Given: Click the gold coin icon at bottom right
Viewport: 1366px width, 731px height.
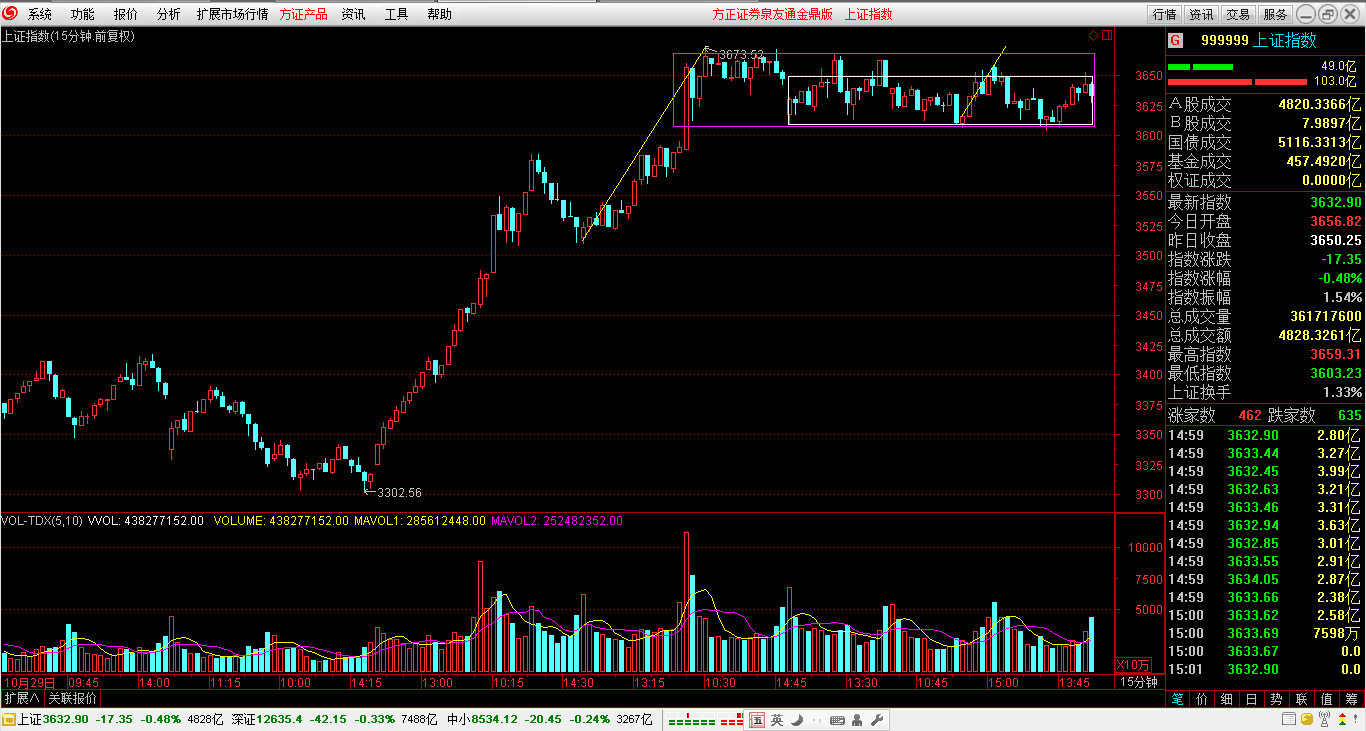Looking at the screenshot, I should point(1307,720).
